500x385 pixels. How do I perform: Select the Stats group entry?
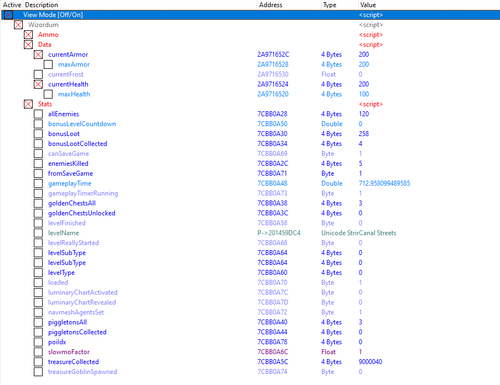(45, 104)
